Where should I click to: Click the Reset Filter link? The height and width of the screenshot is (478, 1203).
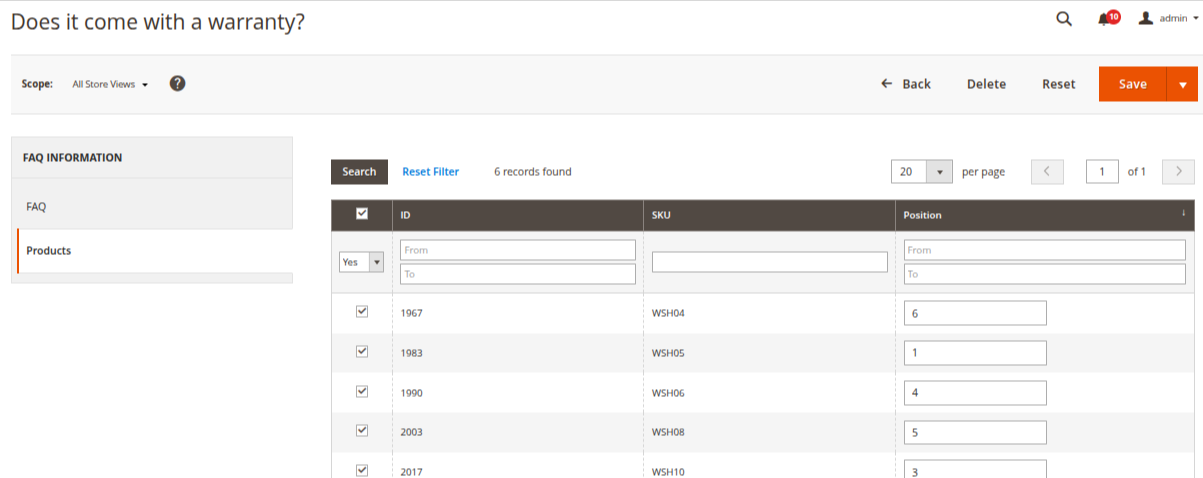(430, 172)
